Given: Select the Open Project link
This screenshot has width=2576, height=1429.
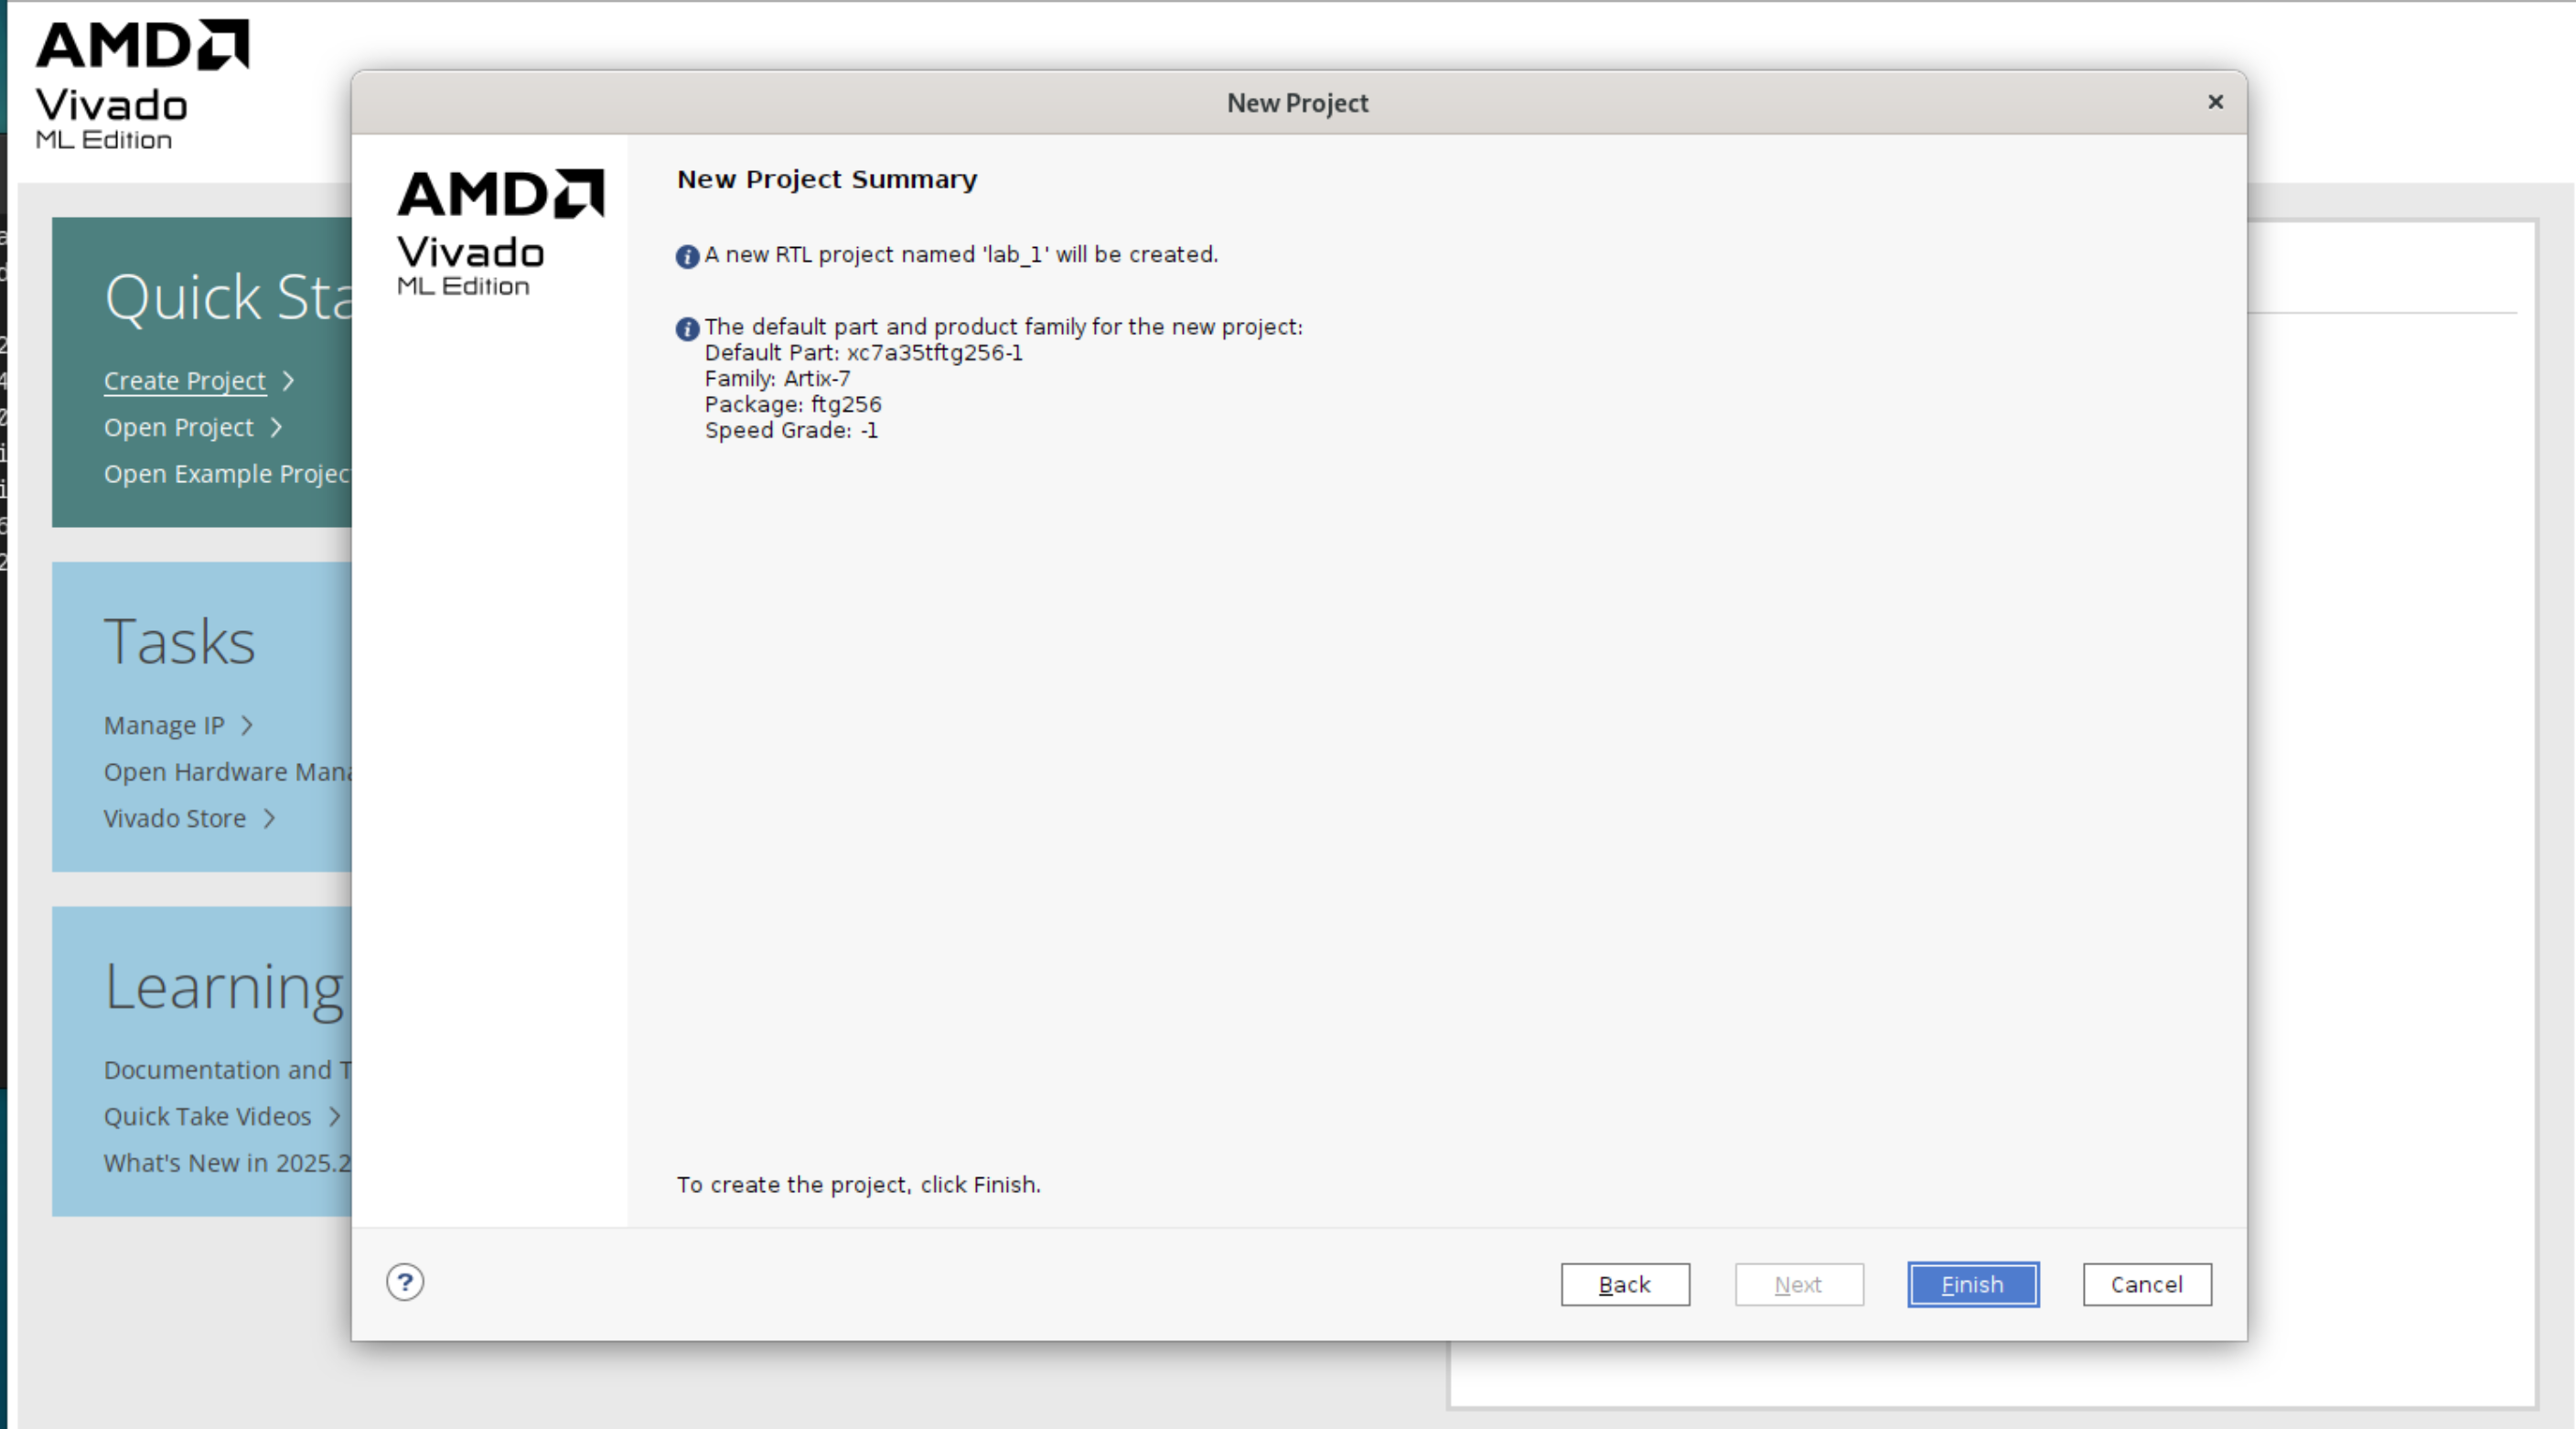Looking at the screenshot, I should click(x=179, y=427).
